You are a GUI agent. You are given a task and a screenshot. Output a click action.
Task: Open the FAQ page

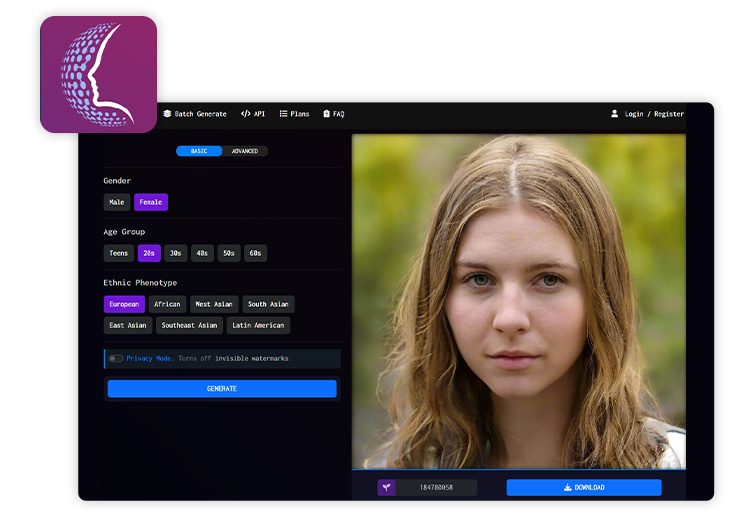(x=334, y=114)
